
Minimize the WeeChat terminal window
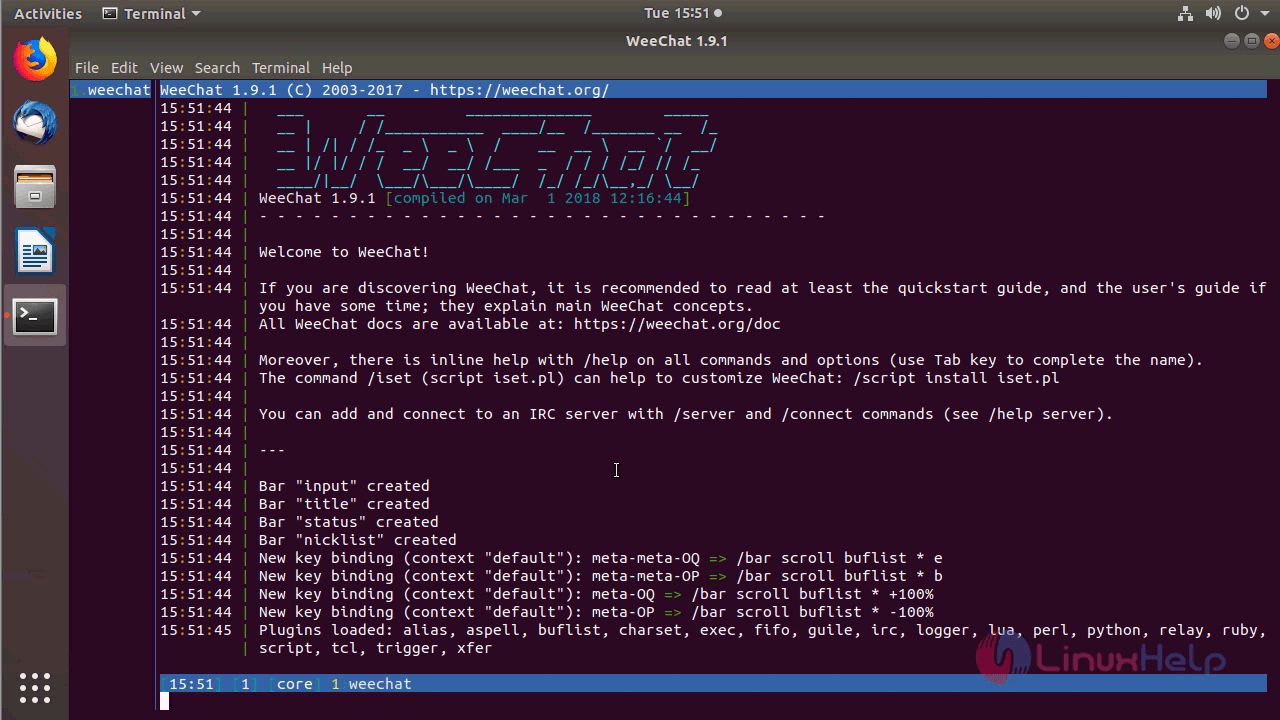(x=1232, y=41)
